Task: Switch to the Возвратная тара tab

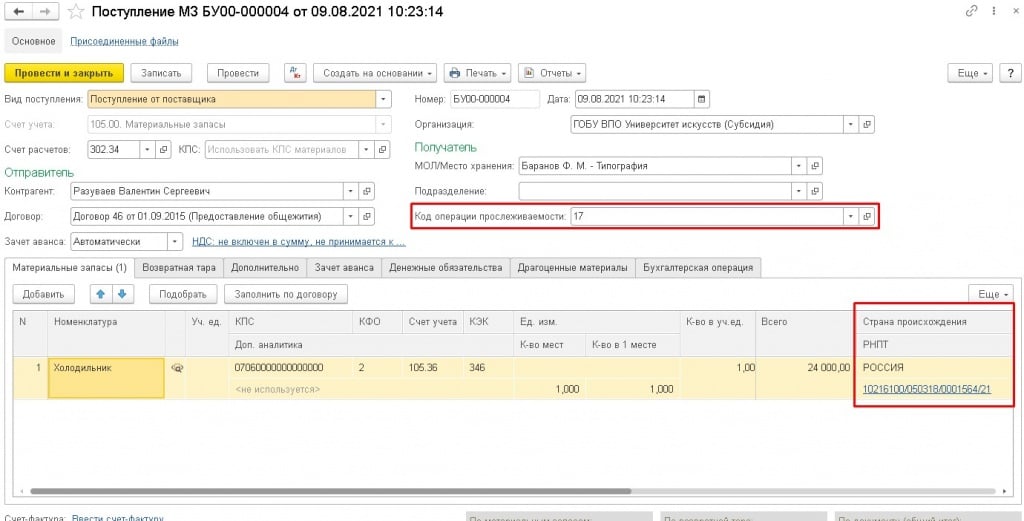Action: pos(178,267)
